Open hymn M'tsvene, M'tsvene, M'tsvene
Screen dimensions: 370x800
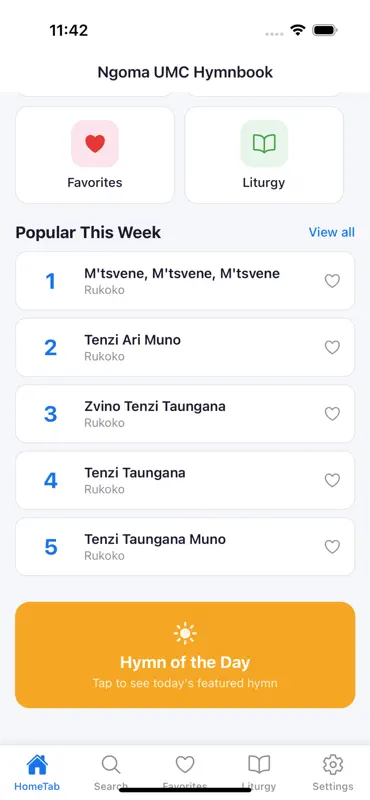[185, 281]
